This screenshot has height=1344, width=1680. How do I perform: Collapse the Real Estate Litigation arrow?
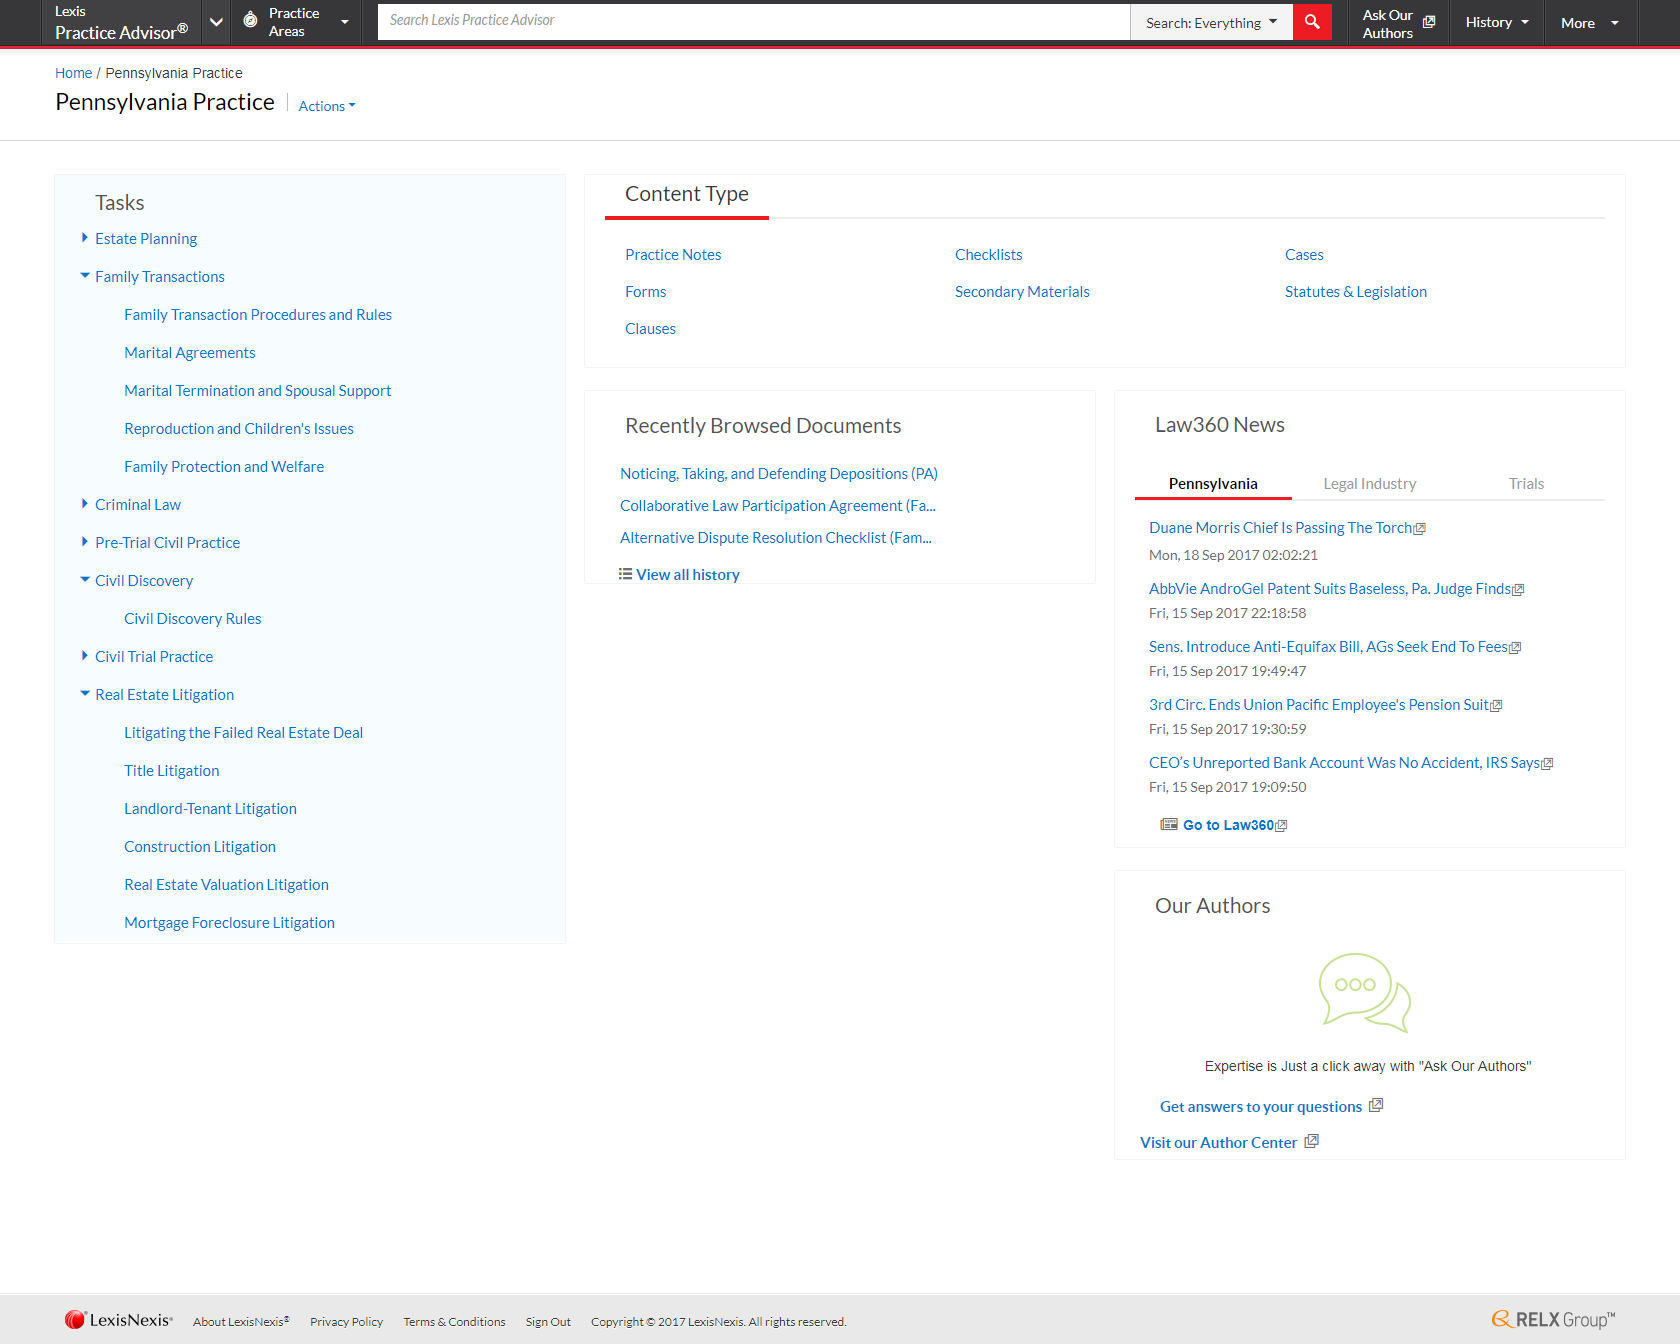[x=84, y=694]
